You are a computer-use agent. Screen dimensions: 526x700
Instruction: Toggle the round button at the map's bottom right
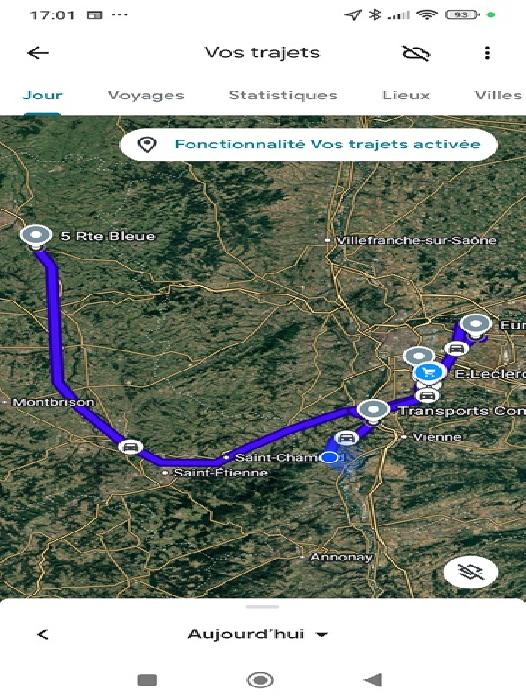pyautogui.click(x=471, y=571)
